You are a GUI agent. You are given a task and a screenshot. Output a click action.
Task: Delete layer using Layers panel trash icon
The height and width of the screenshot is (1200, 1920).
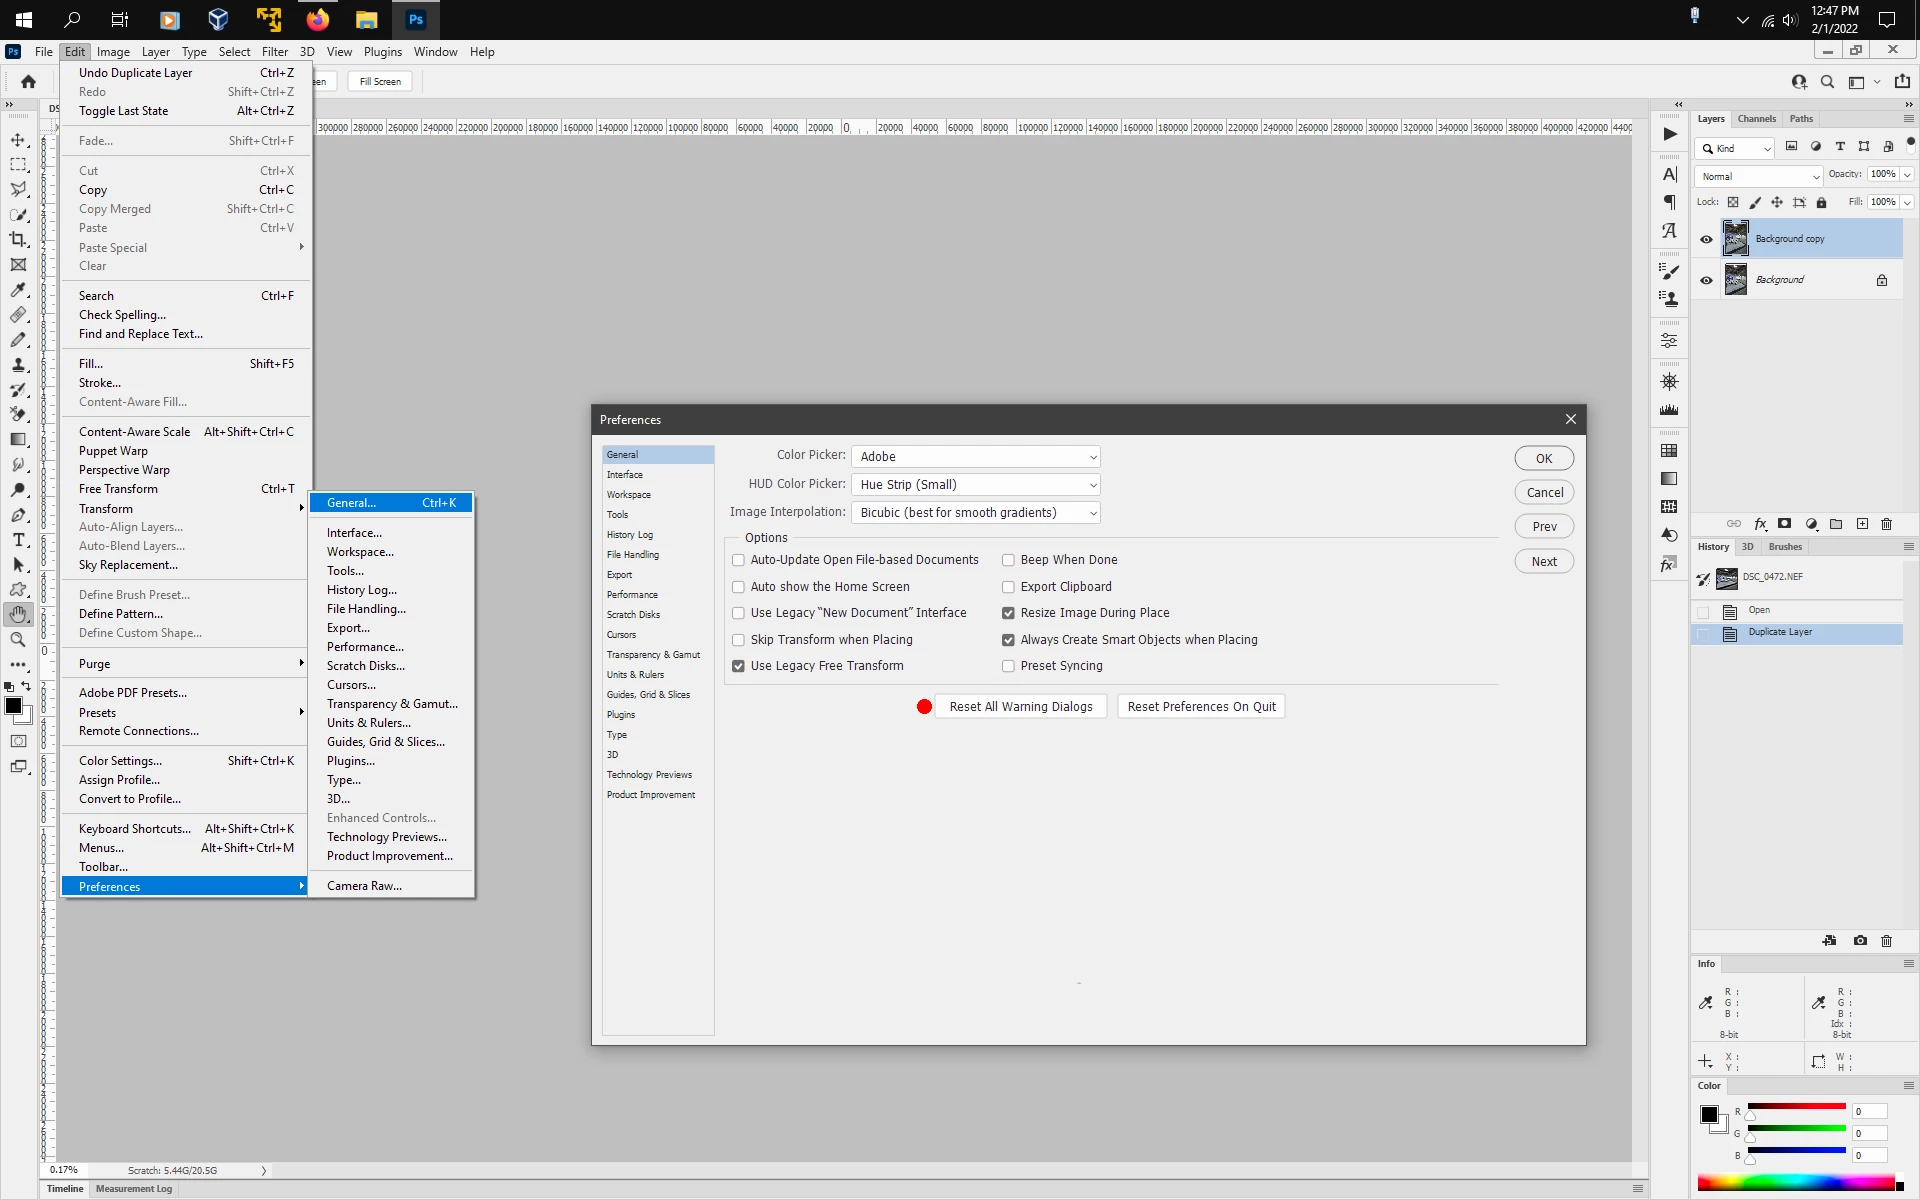(1887, 524)
